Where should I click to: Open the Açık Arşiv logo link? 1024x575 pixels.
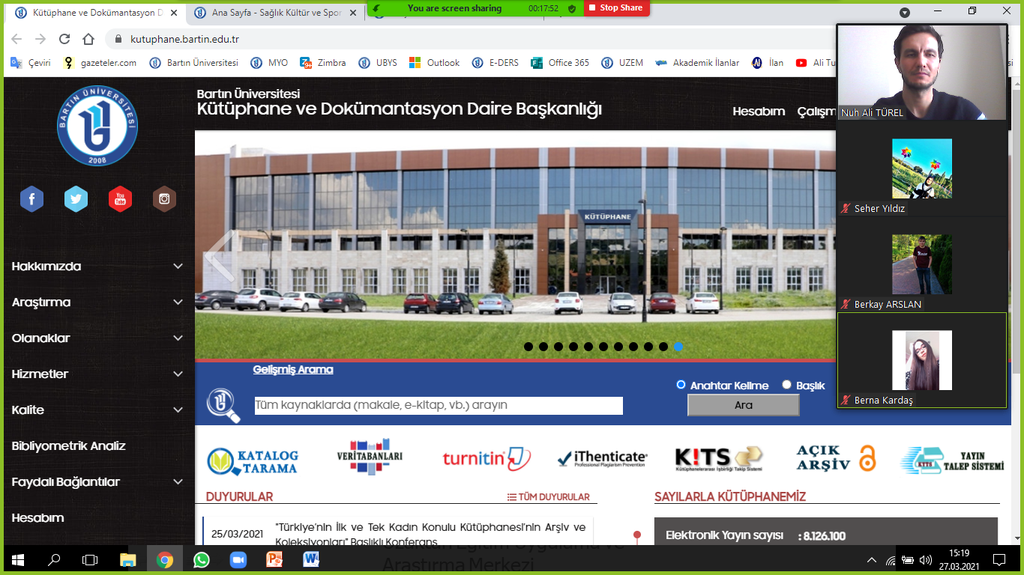tap(836, 458)
